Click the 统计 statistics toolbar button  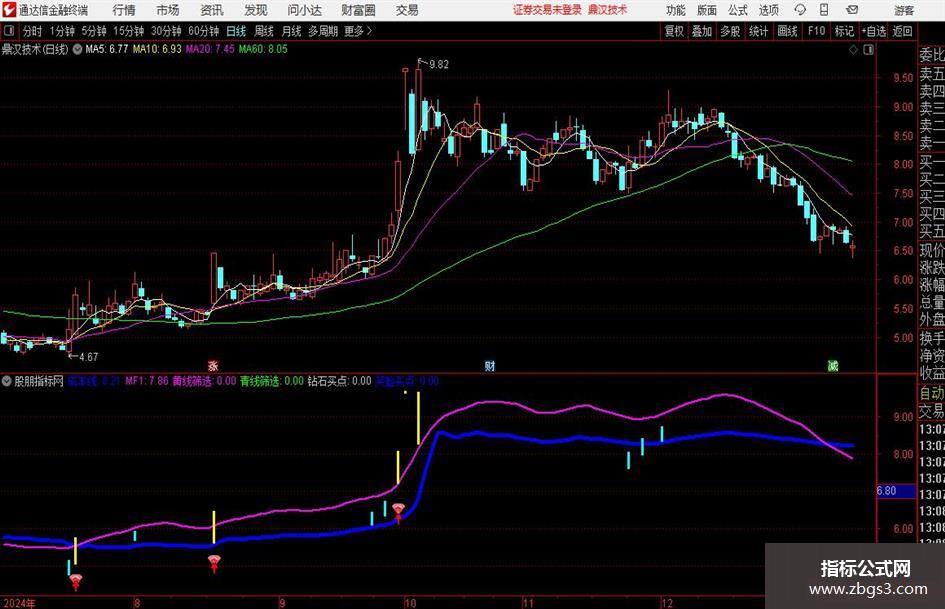tap(758, 31)
